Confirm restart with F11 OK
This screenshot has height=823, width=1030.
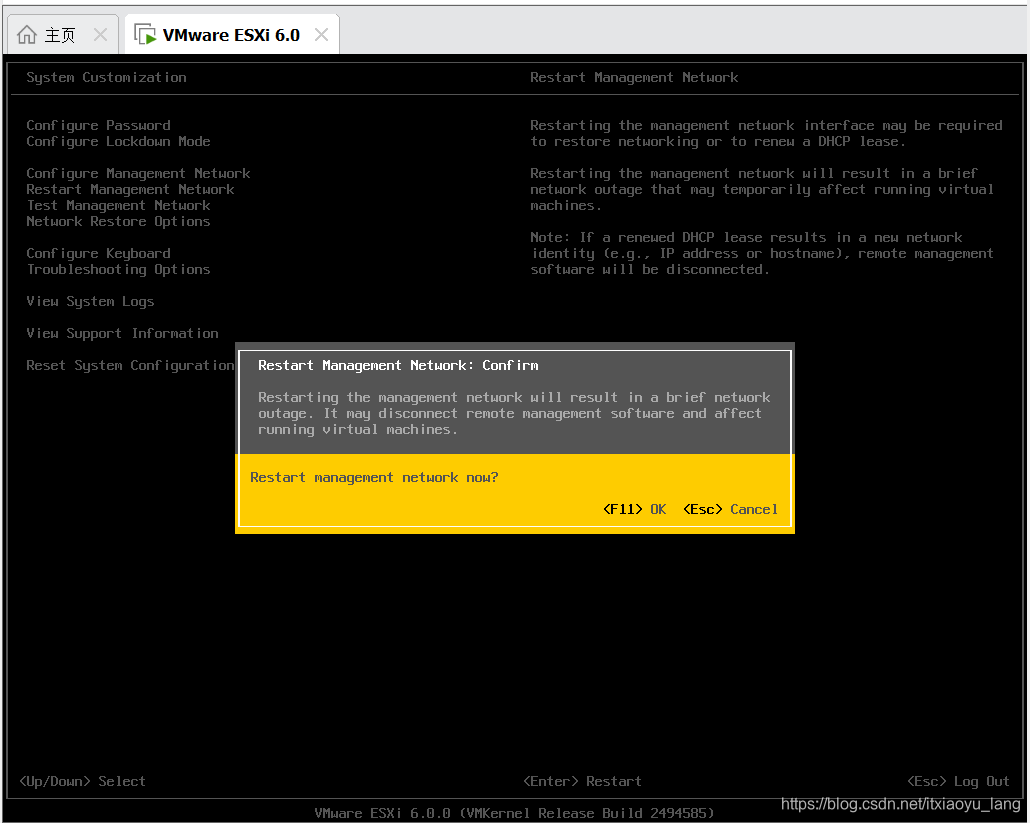[635, 509]
